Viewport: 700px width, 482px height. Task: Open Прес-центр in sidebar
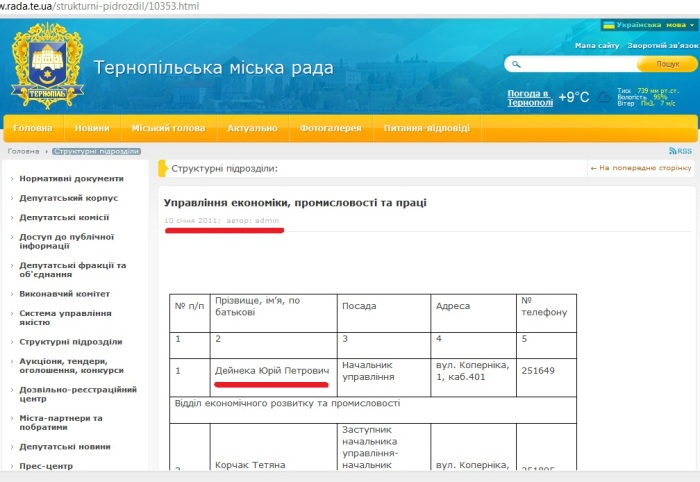coord(46,466)
